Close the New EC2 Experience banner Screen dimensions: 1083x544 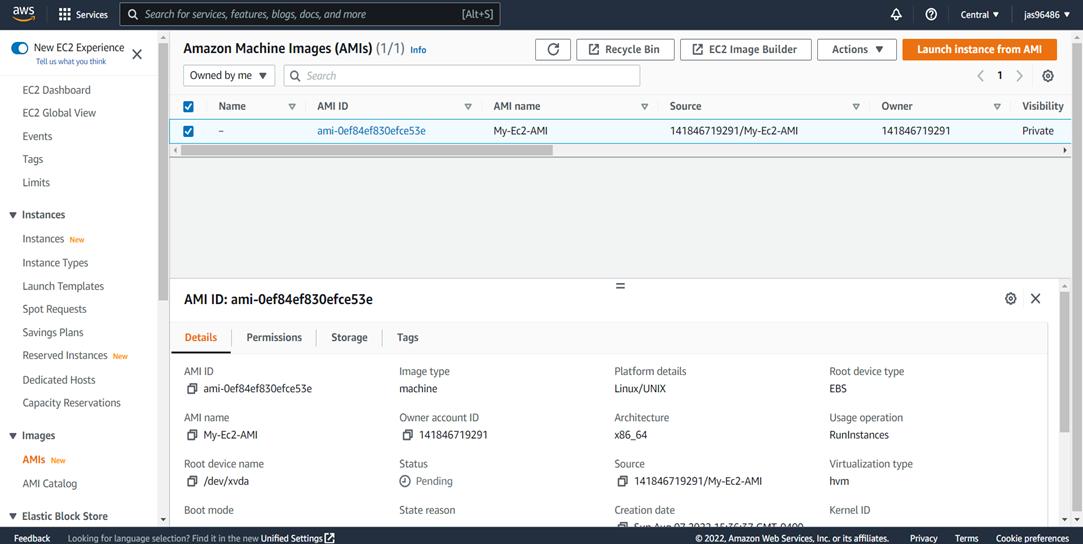137,55
